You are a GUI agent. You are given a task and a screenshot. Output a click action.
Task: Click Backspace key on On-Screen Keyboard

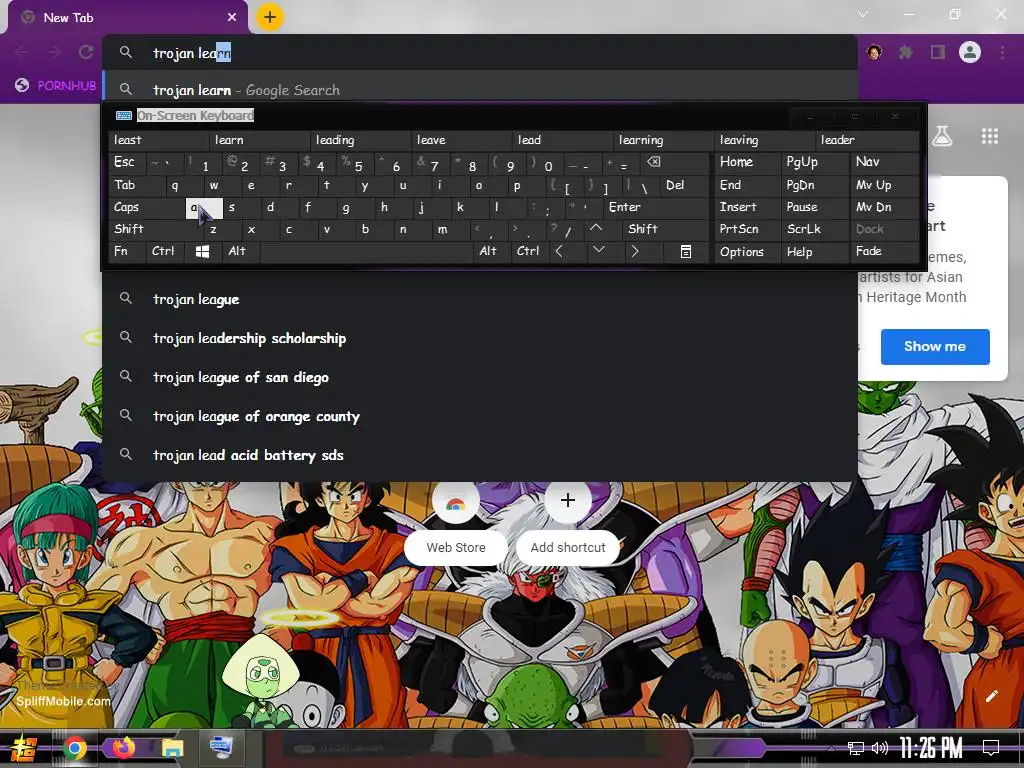(x=654, y=162)
